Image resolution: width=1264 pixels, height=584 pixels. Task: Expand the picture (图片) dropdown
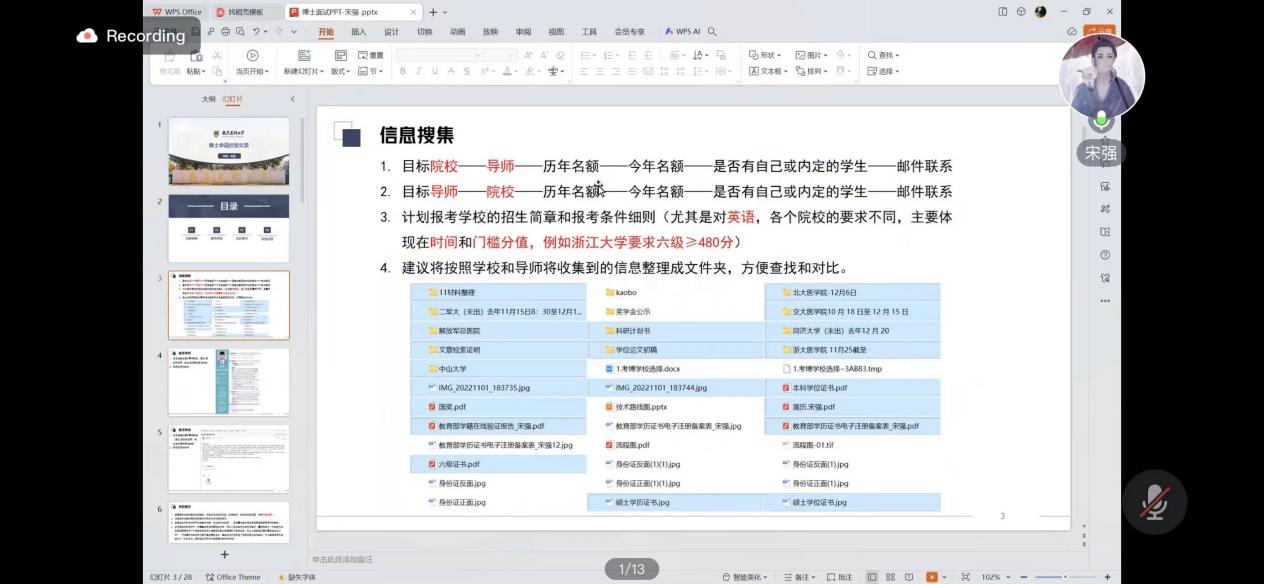(x=812, y=55)
